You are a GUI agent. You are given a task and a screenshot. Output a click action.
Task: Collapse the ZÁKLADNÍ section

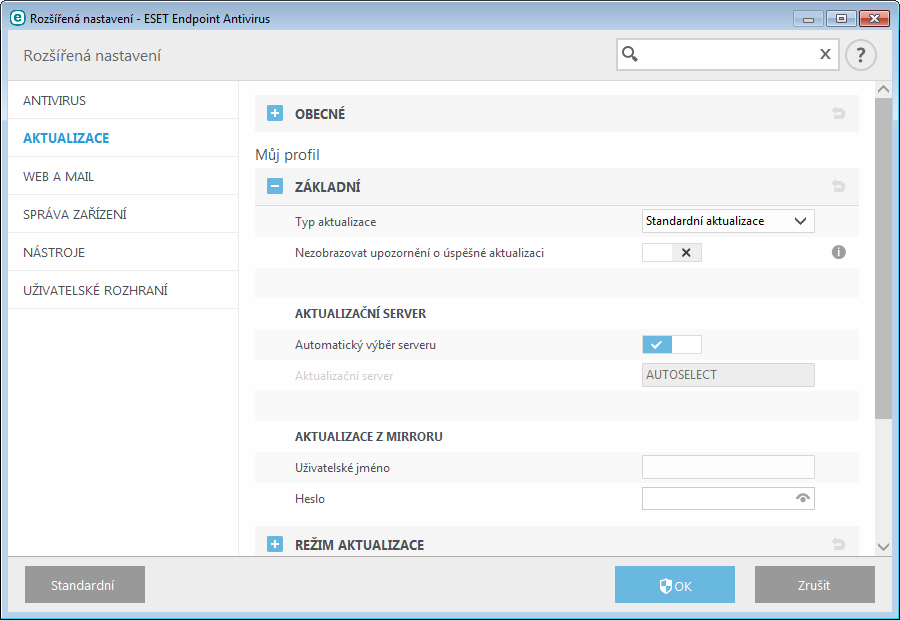point(275,186)
